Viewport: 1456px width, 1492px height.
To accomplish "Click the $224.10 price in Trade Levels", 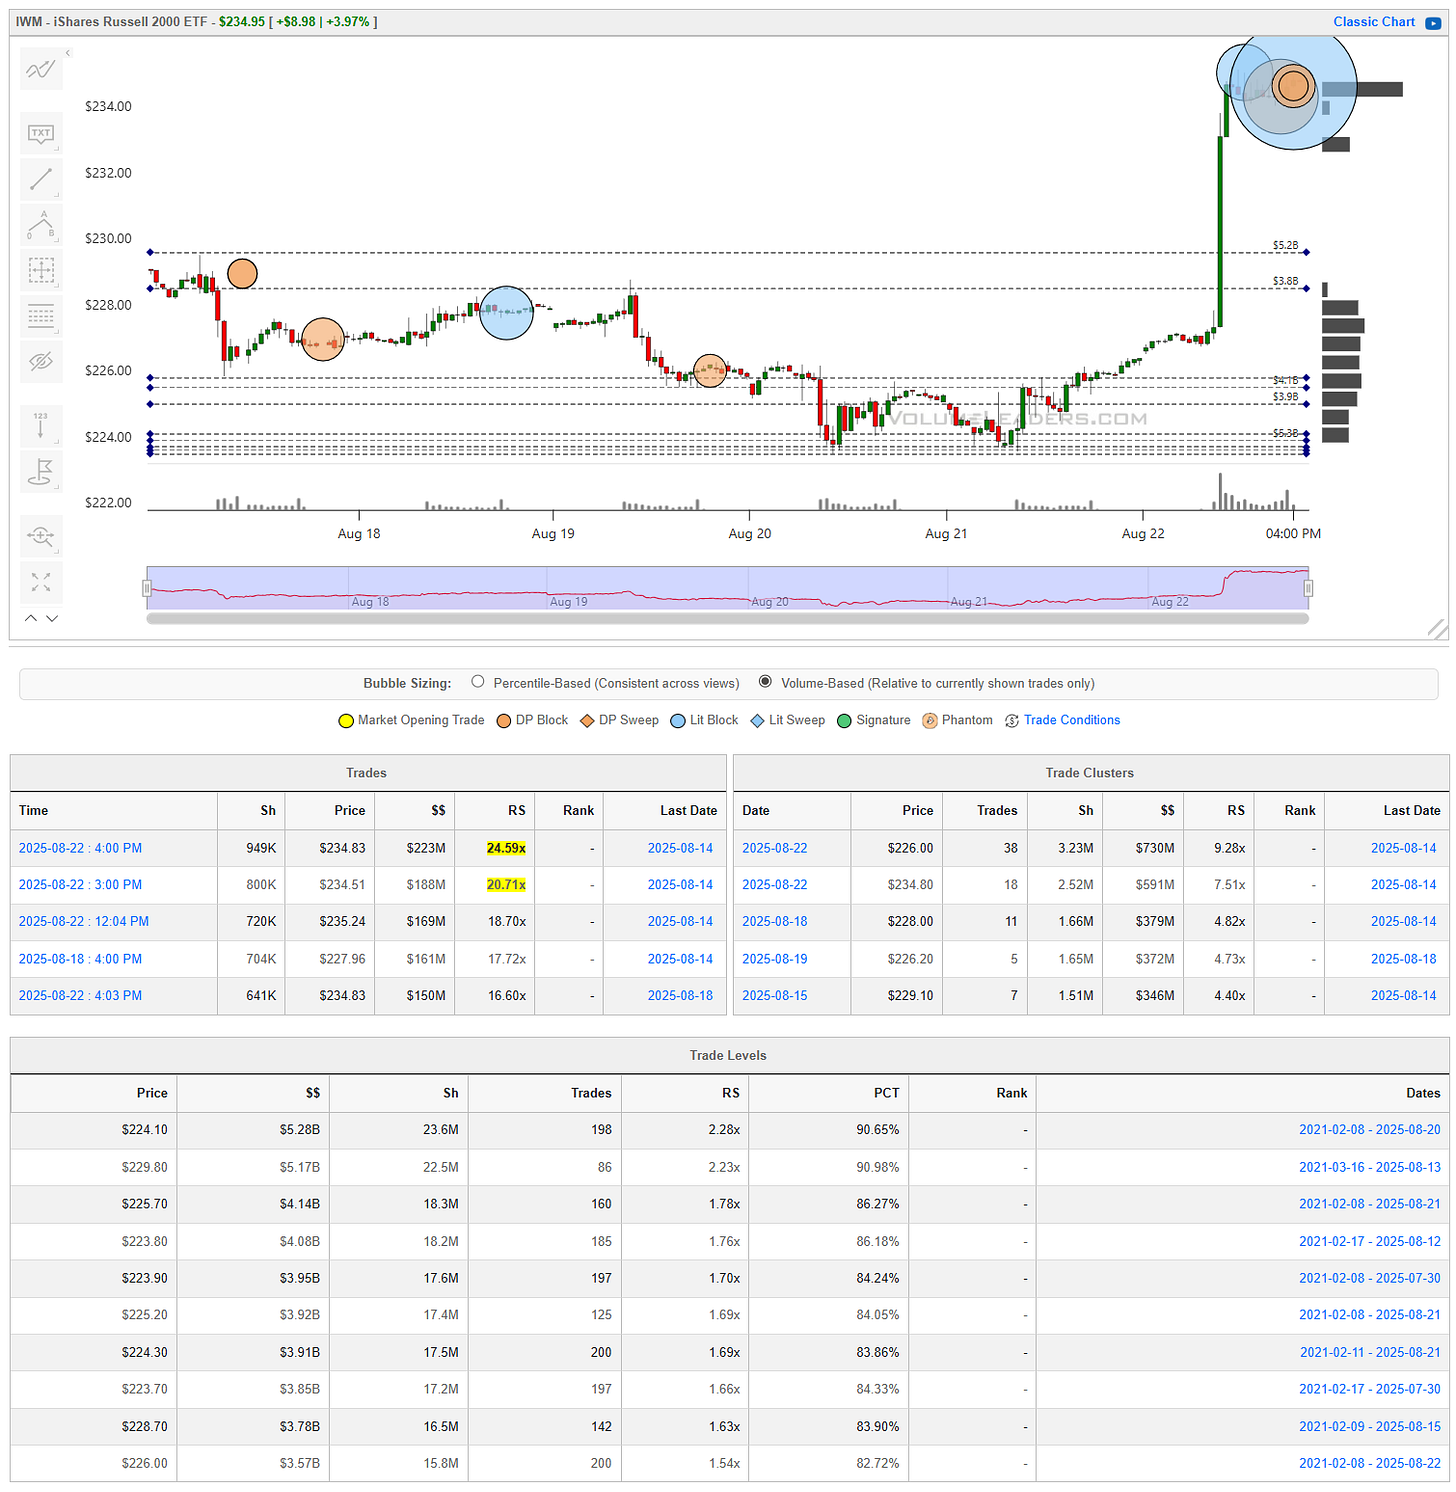I will (145, 1129).
